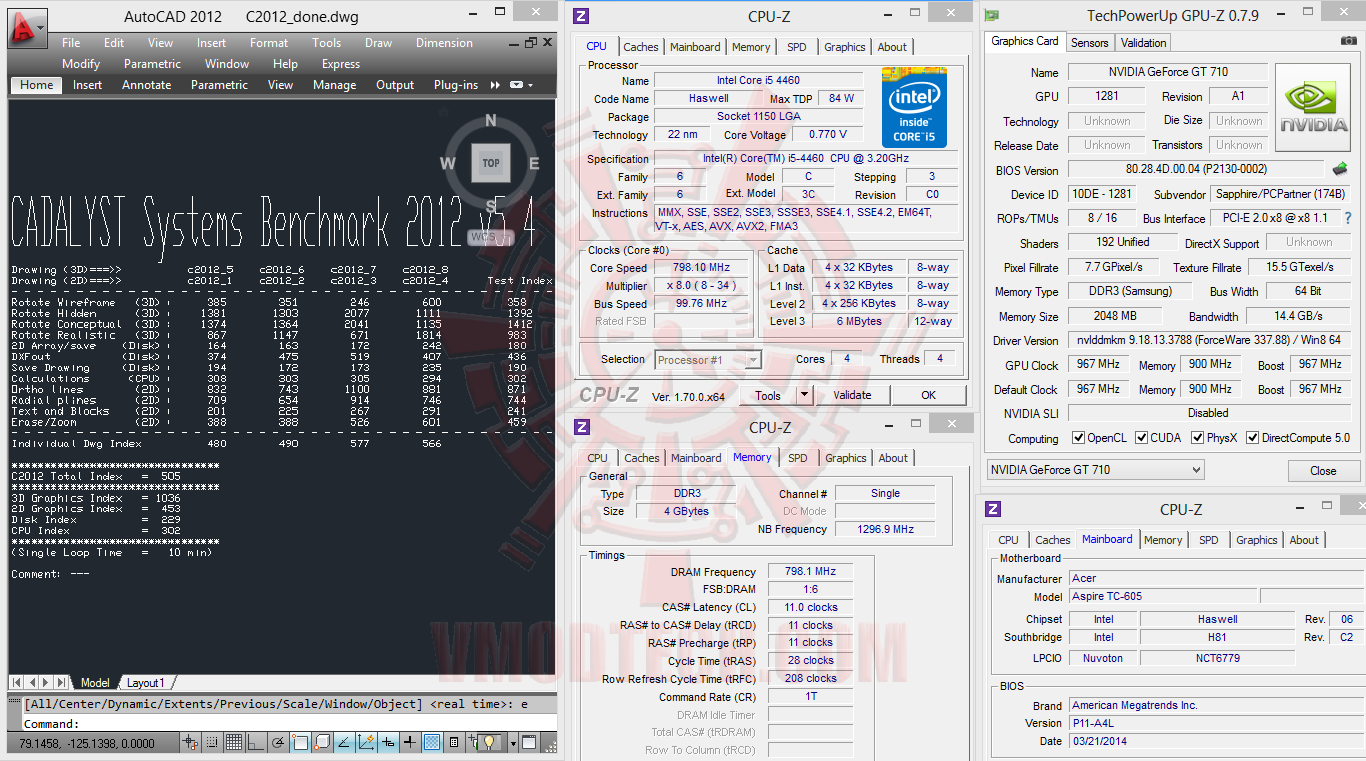The width and height of the screenshot is (1366, 761).
Task: Click the GPU-Z screenshot camera icon
Action: point(1349,41)
